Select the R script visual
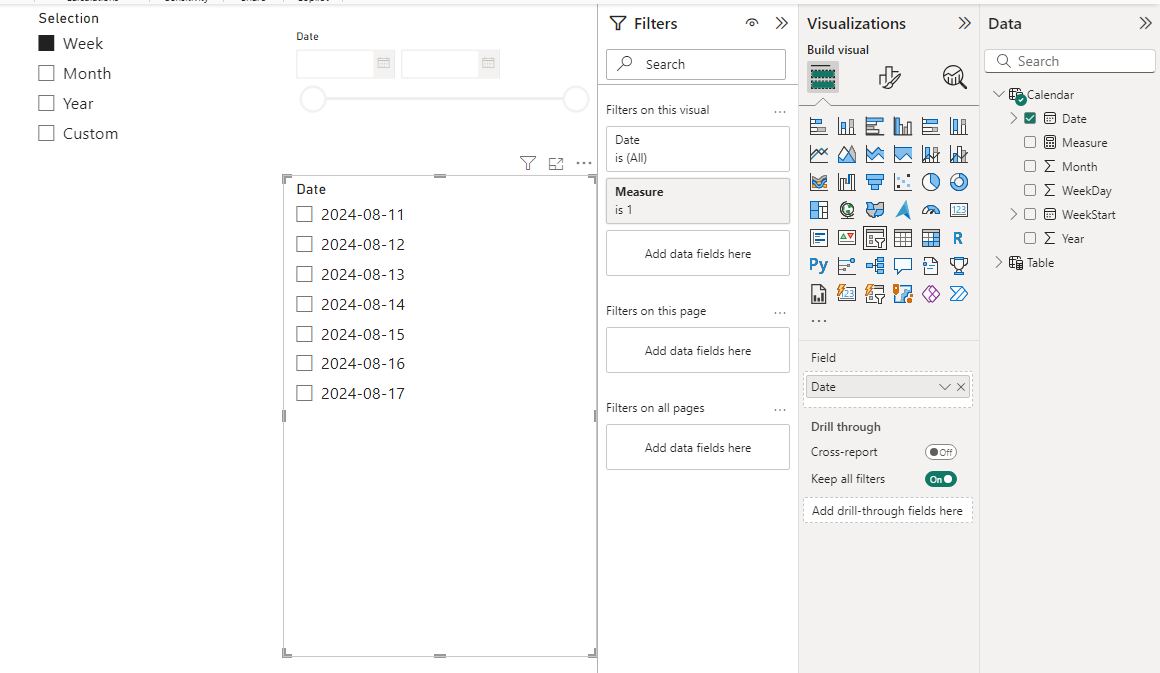This screenshot has width=1160, height=673. tap(959, 238)
